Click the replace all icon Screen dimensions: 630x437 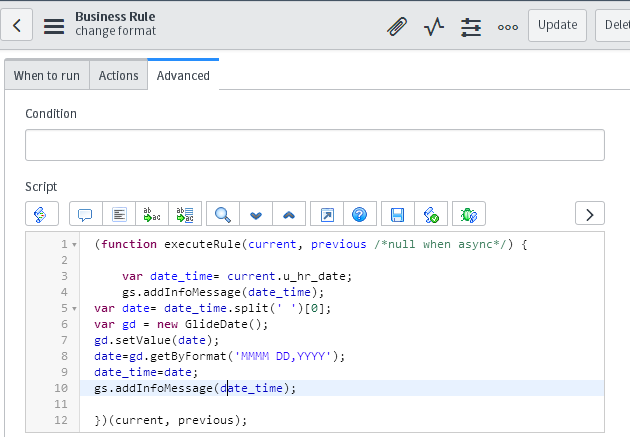click(185, 214)
